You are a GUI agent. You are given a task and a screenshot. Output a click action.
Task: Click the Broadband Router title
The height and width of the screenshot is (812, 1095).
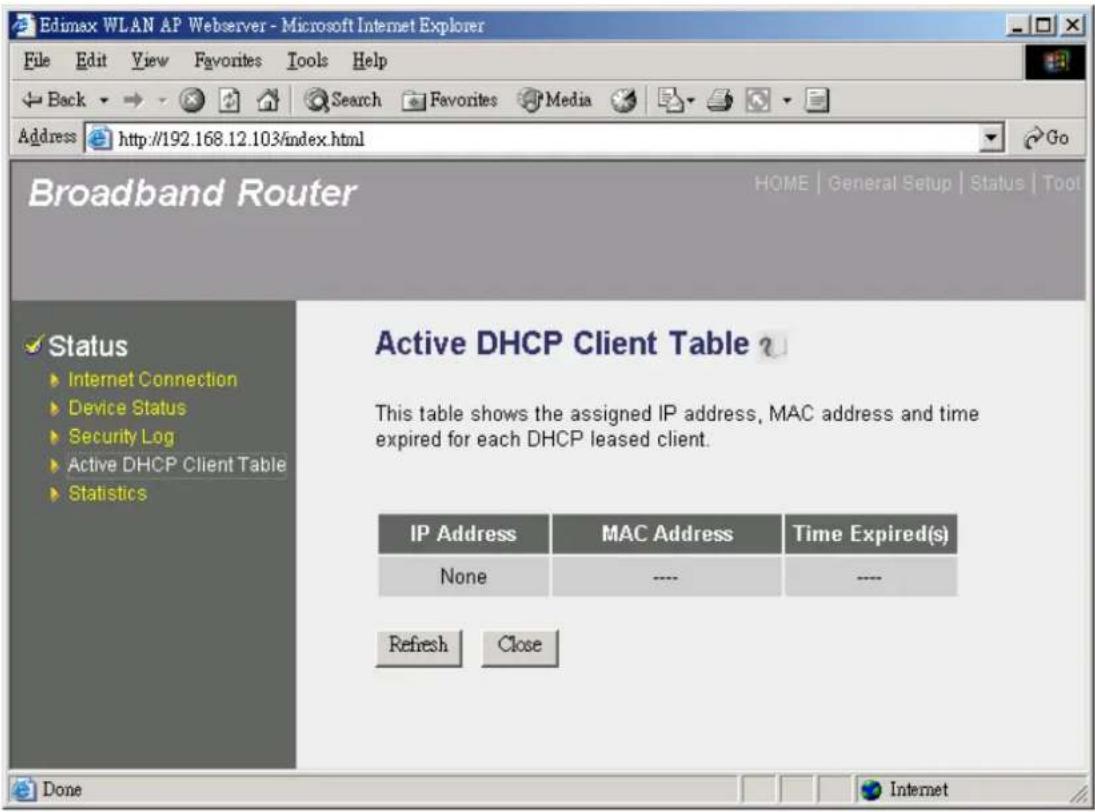(193, 193)
